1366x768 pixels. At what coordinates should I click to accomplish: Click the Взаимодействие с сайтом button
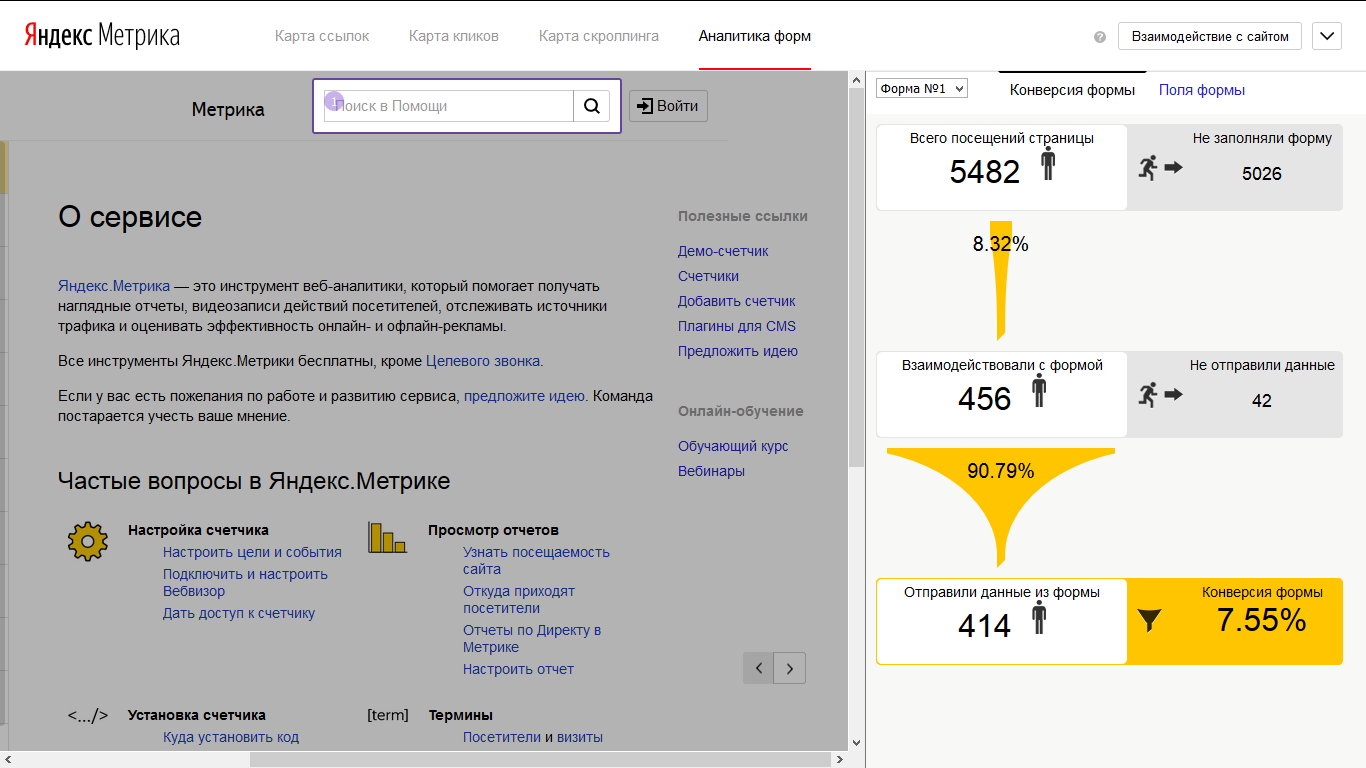coord(1209,37)
